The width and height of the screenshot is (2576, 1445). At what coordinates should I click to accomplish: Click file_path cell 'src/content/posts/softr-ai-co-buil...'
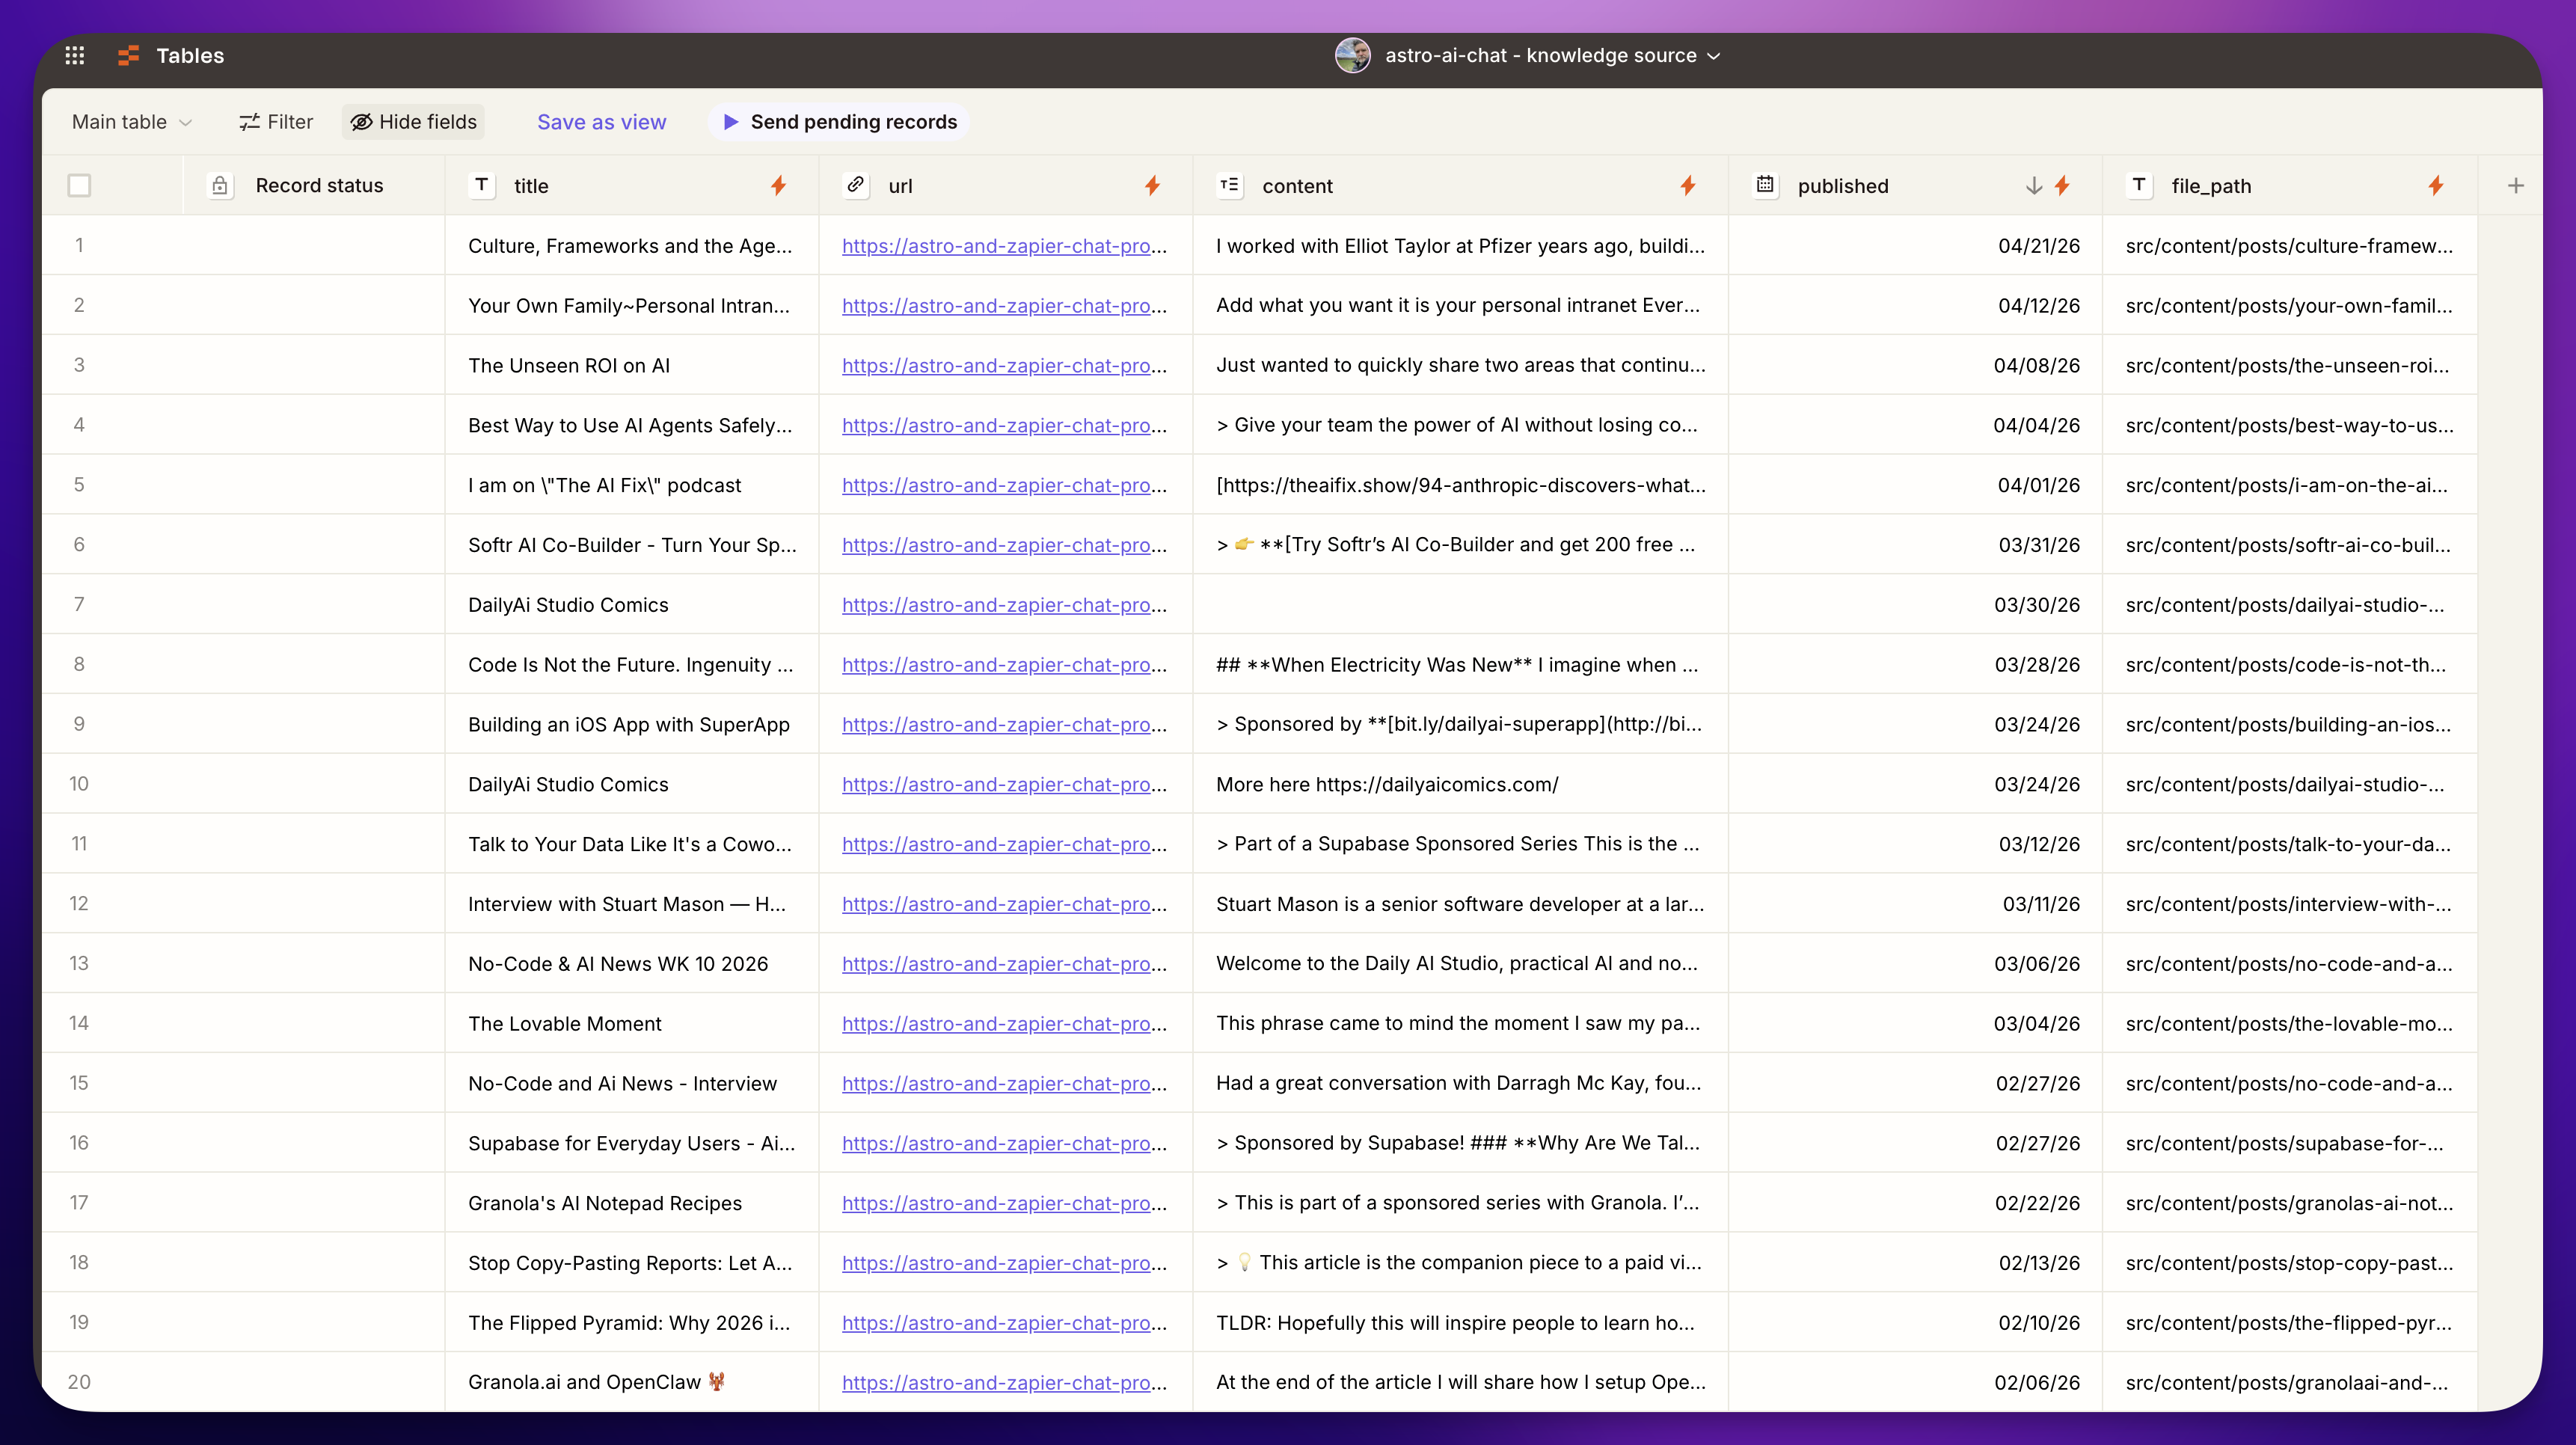tap(2290, 545)
